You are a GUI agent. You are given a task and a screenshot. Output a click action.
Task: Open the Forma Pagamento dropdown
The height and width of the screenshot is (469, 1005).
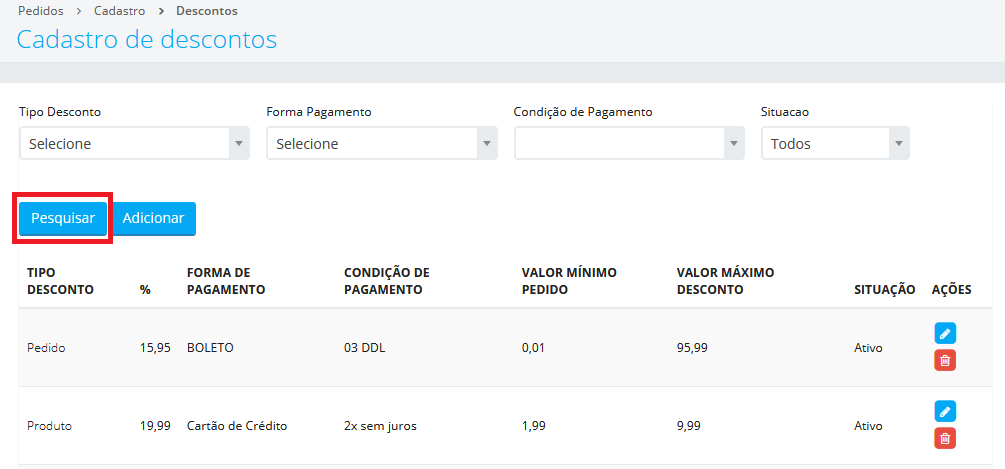pos(382,144)
